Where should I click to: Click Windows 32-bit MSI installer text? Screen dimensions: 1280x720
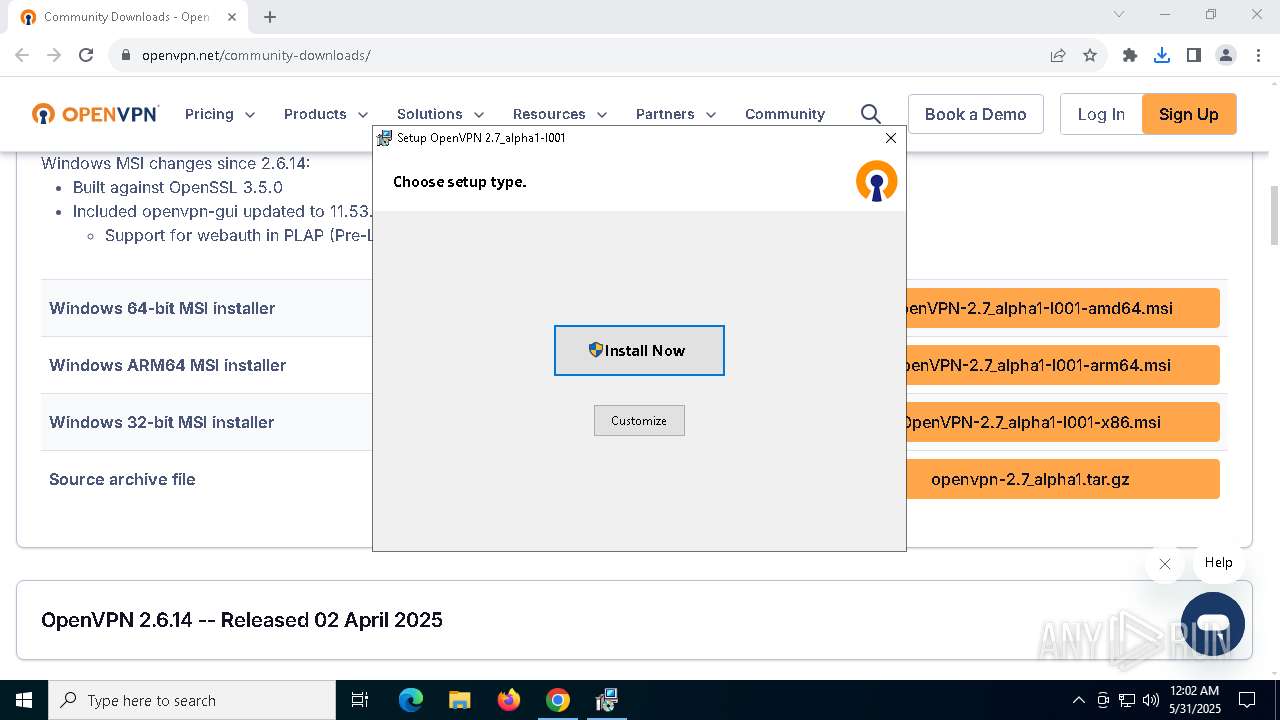tap(162, 422)
